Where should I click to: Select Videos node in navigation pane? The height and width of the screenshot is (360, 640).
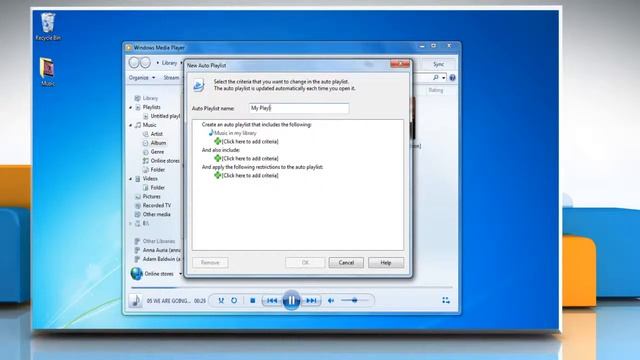click(150, 178)
